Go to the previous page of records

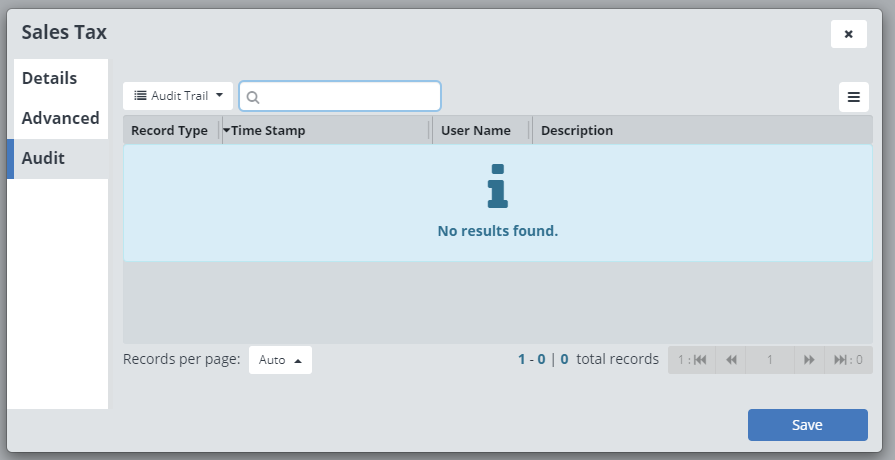732,360
